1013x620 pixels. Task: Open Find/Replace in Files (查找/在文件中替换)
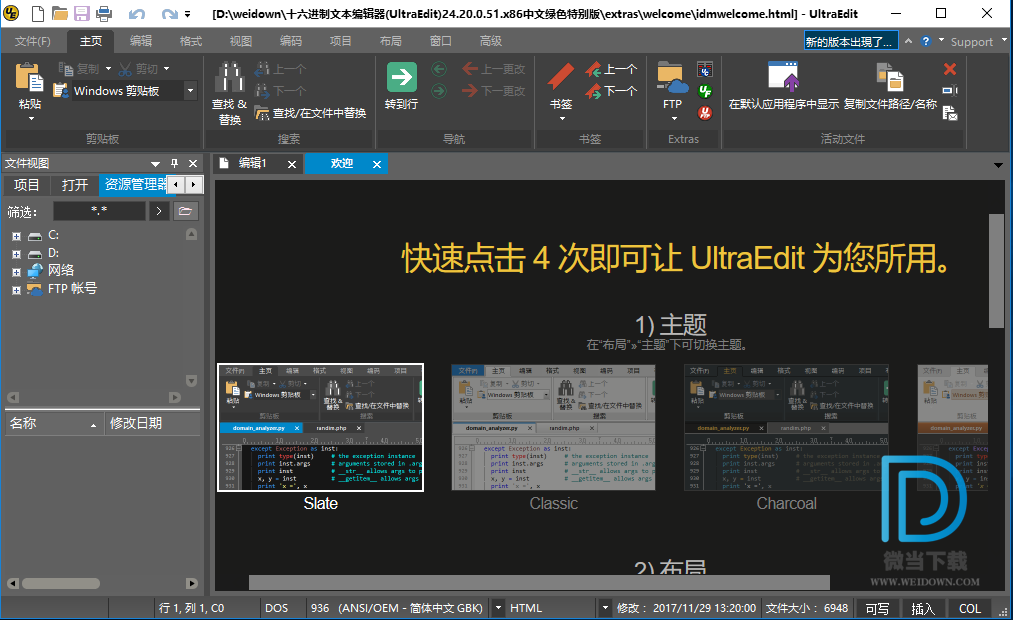coord(311,113)
